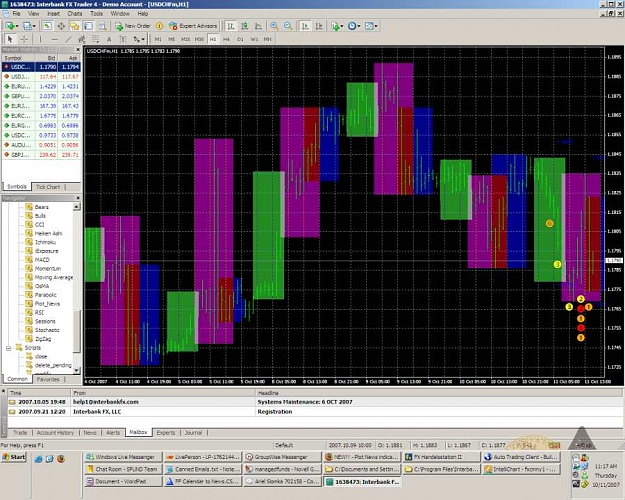The width and height of the screenshot is (625, 500).
Task: Open the Systems Maintenance mail message
Action: (315, 402)
